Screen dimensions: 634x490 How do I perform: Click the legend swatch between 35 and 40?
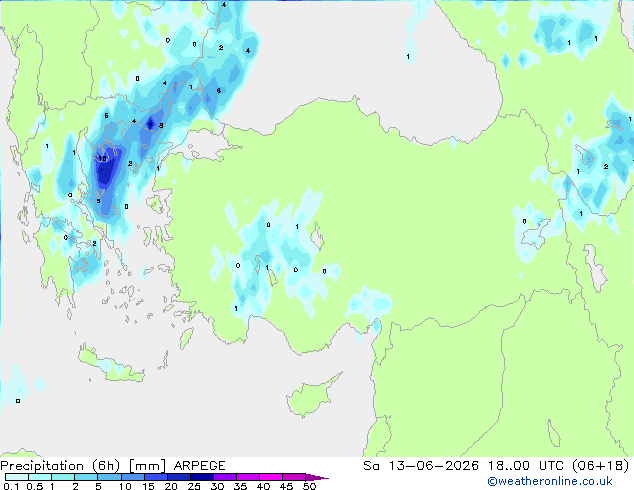(247, 477)
